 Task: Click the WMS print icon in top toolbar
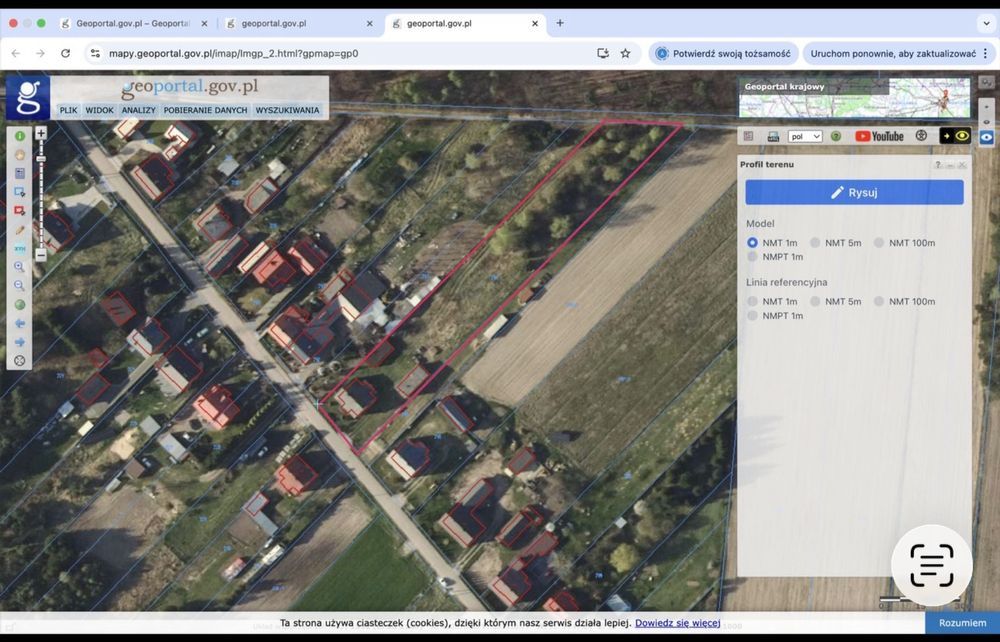[773, 136]
